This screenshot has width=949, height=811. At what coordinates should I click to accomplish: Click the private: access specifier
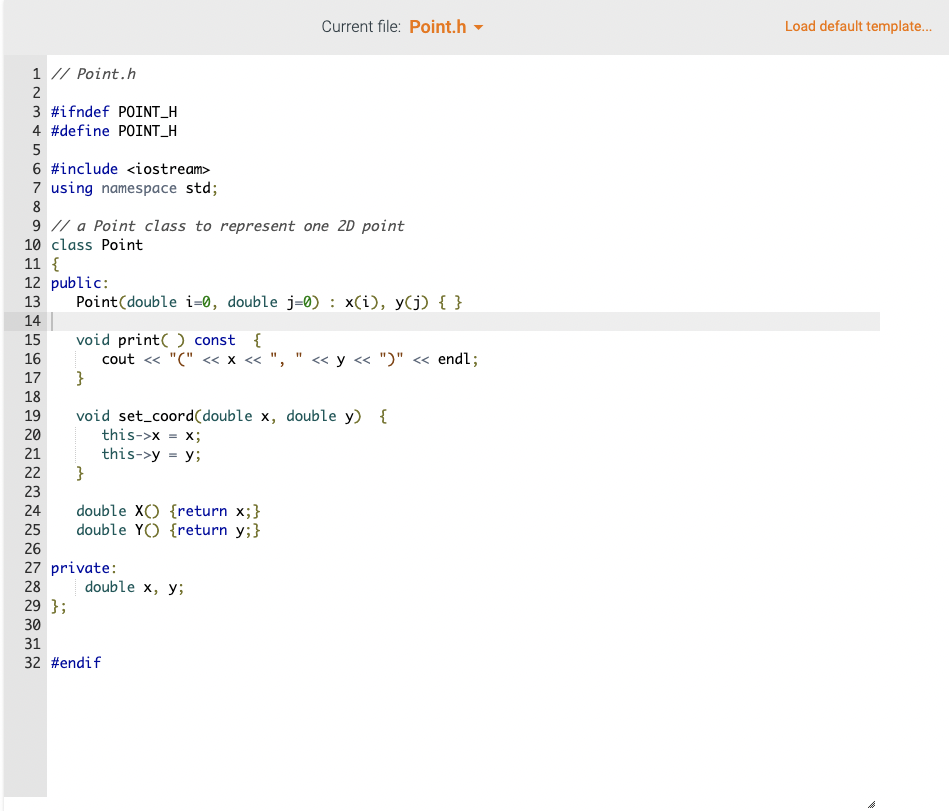point(82,567)
